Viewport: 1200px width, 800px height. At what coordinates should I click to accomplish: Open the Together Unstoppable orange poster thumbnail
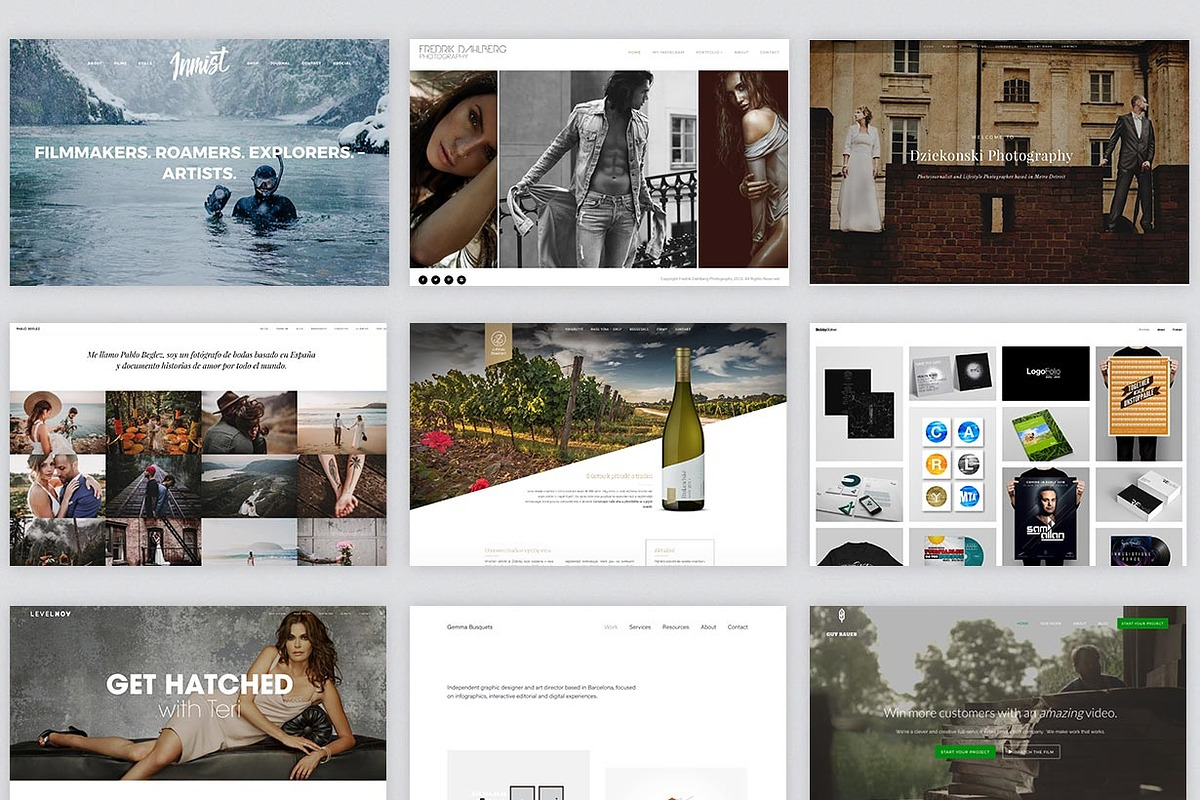[x=1140, y=403]
